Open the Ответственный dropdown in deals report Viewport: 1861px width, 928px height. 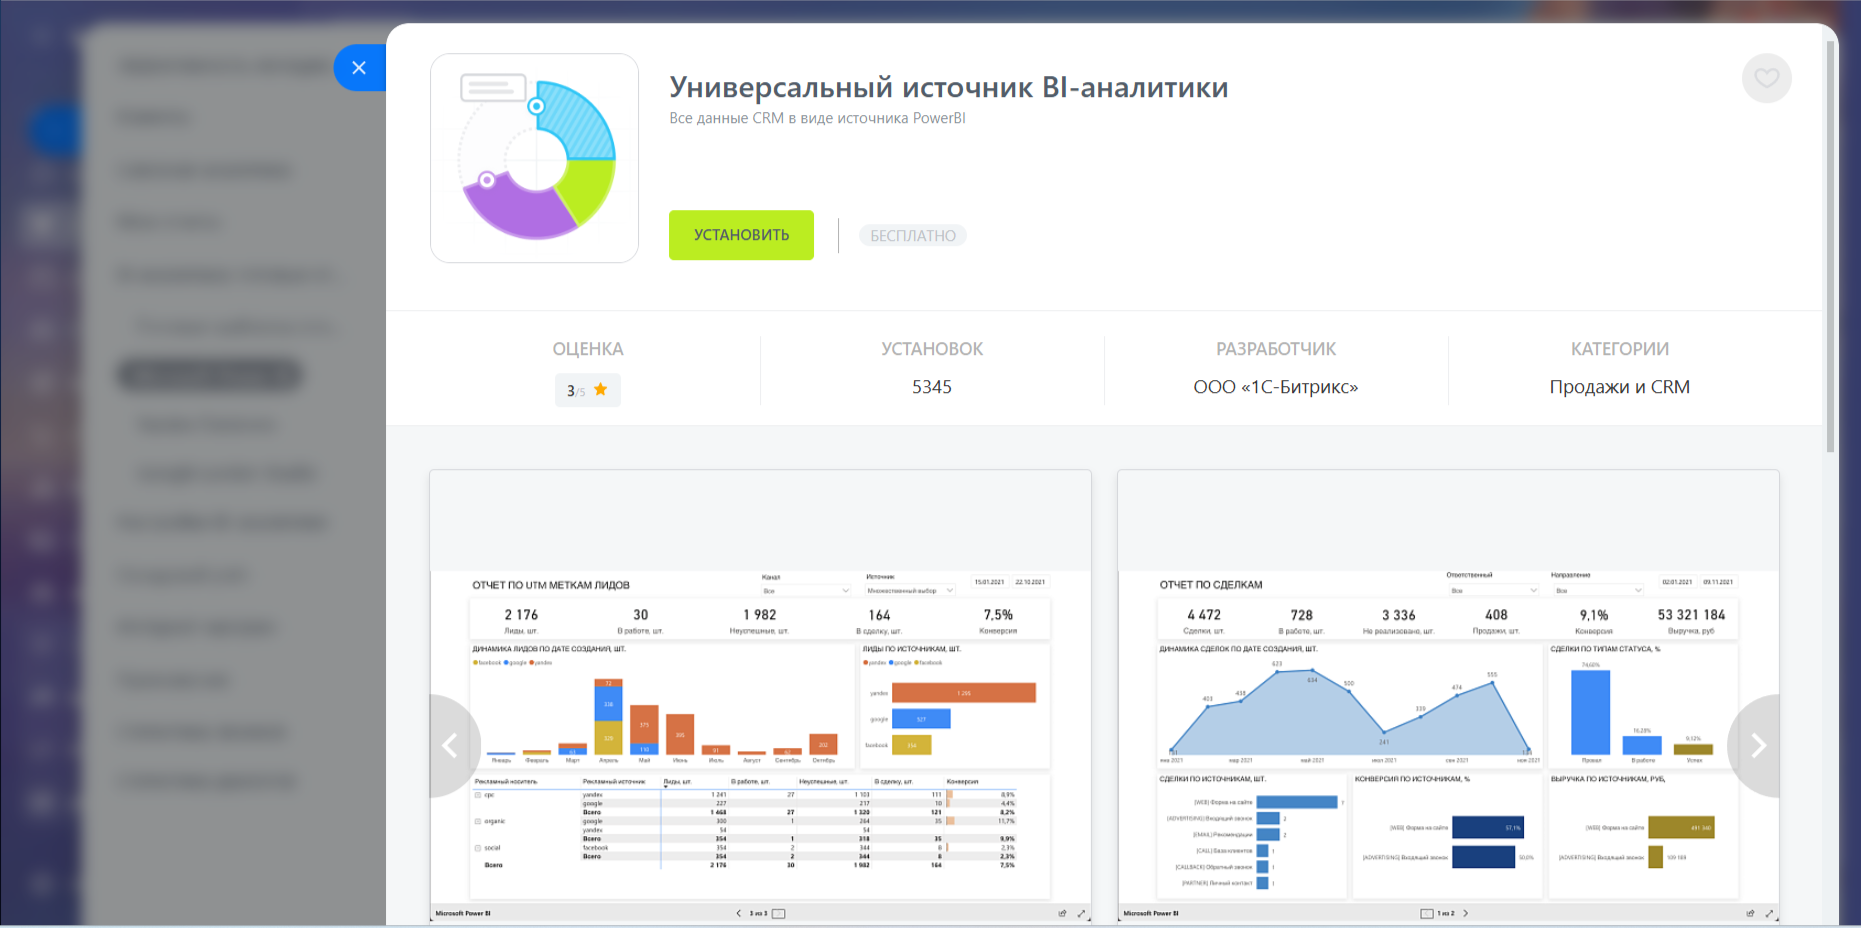[1494, 591]
